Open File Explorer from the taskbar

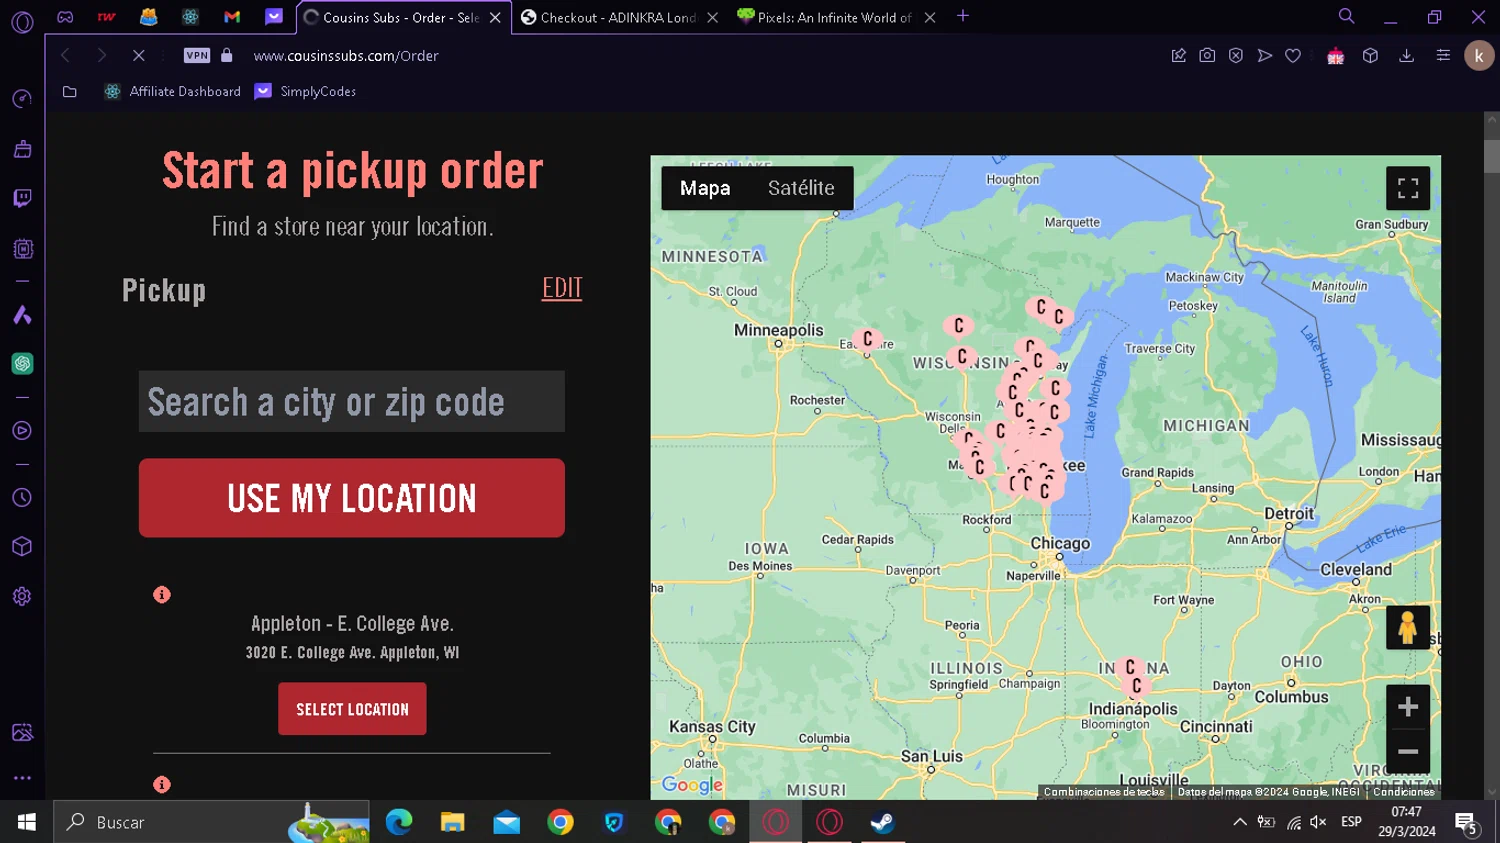(453, 822)
